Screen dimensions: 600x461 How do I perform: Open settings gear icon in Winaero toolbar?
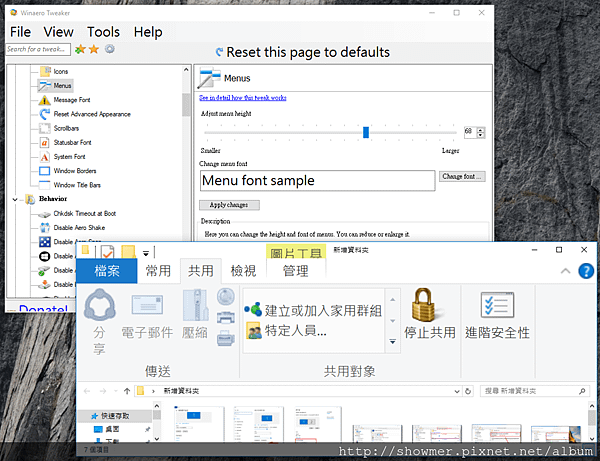110,49
